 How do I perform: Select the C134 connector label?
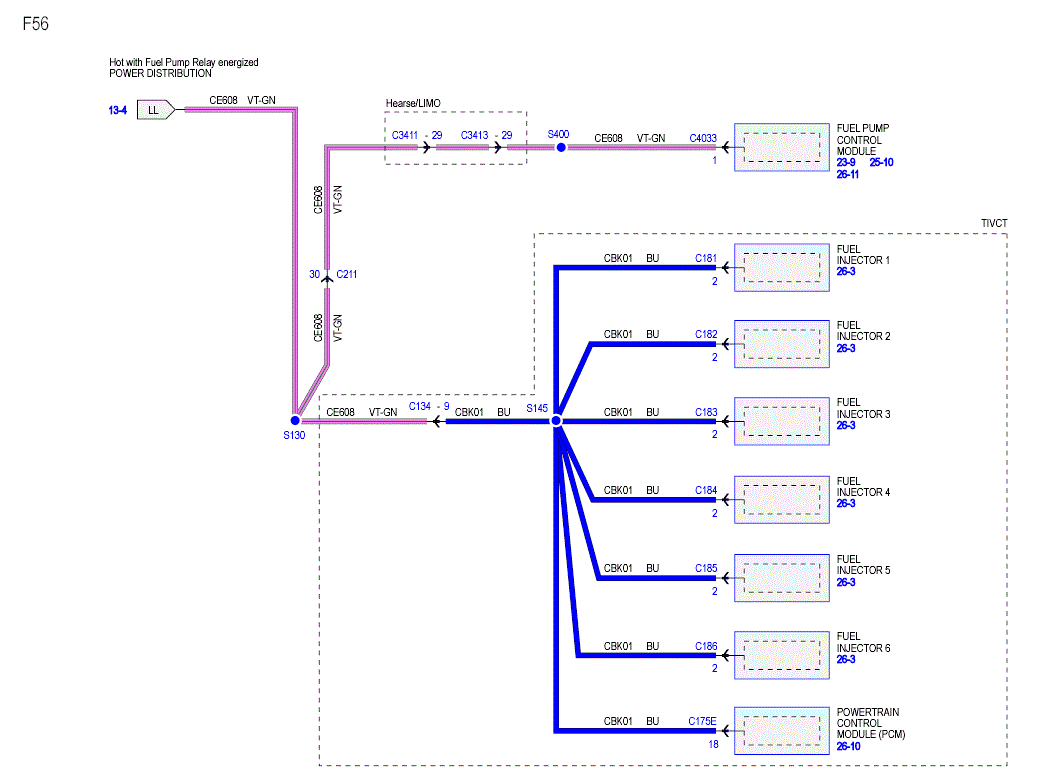(x=419, y=406)
